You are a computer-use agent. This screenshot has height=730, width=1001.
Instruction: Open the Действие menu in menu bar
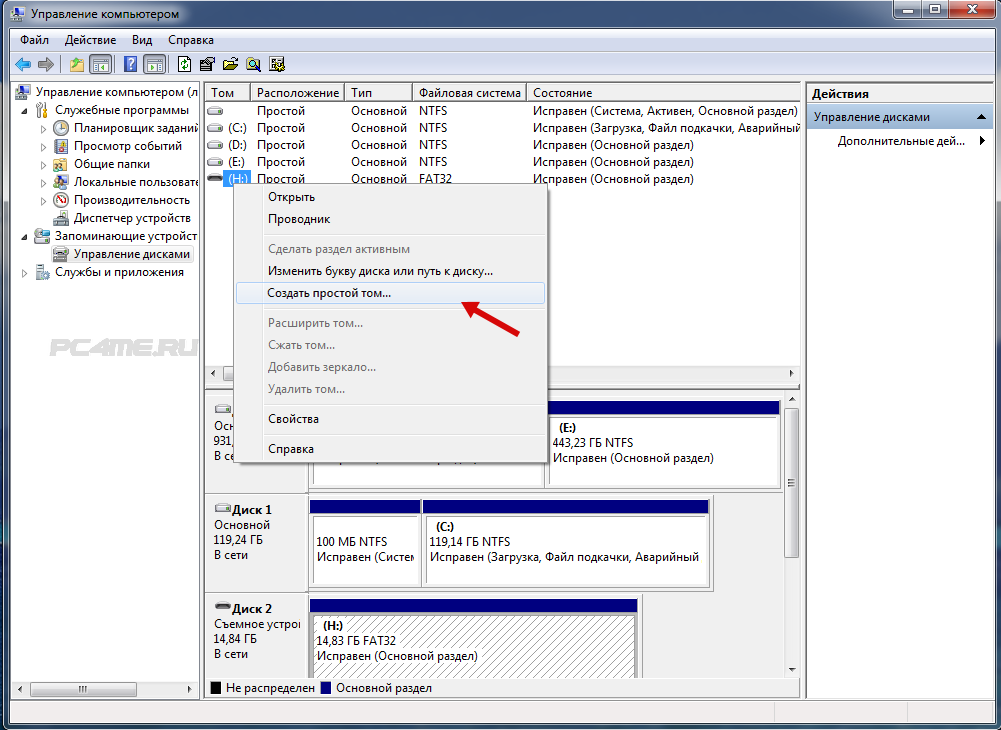tap(90, 40)
